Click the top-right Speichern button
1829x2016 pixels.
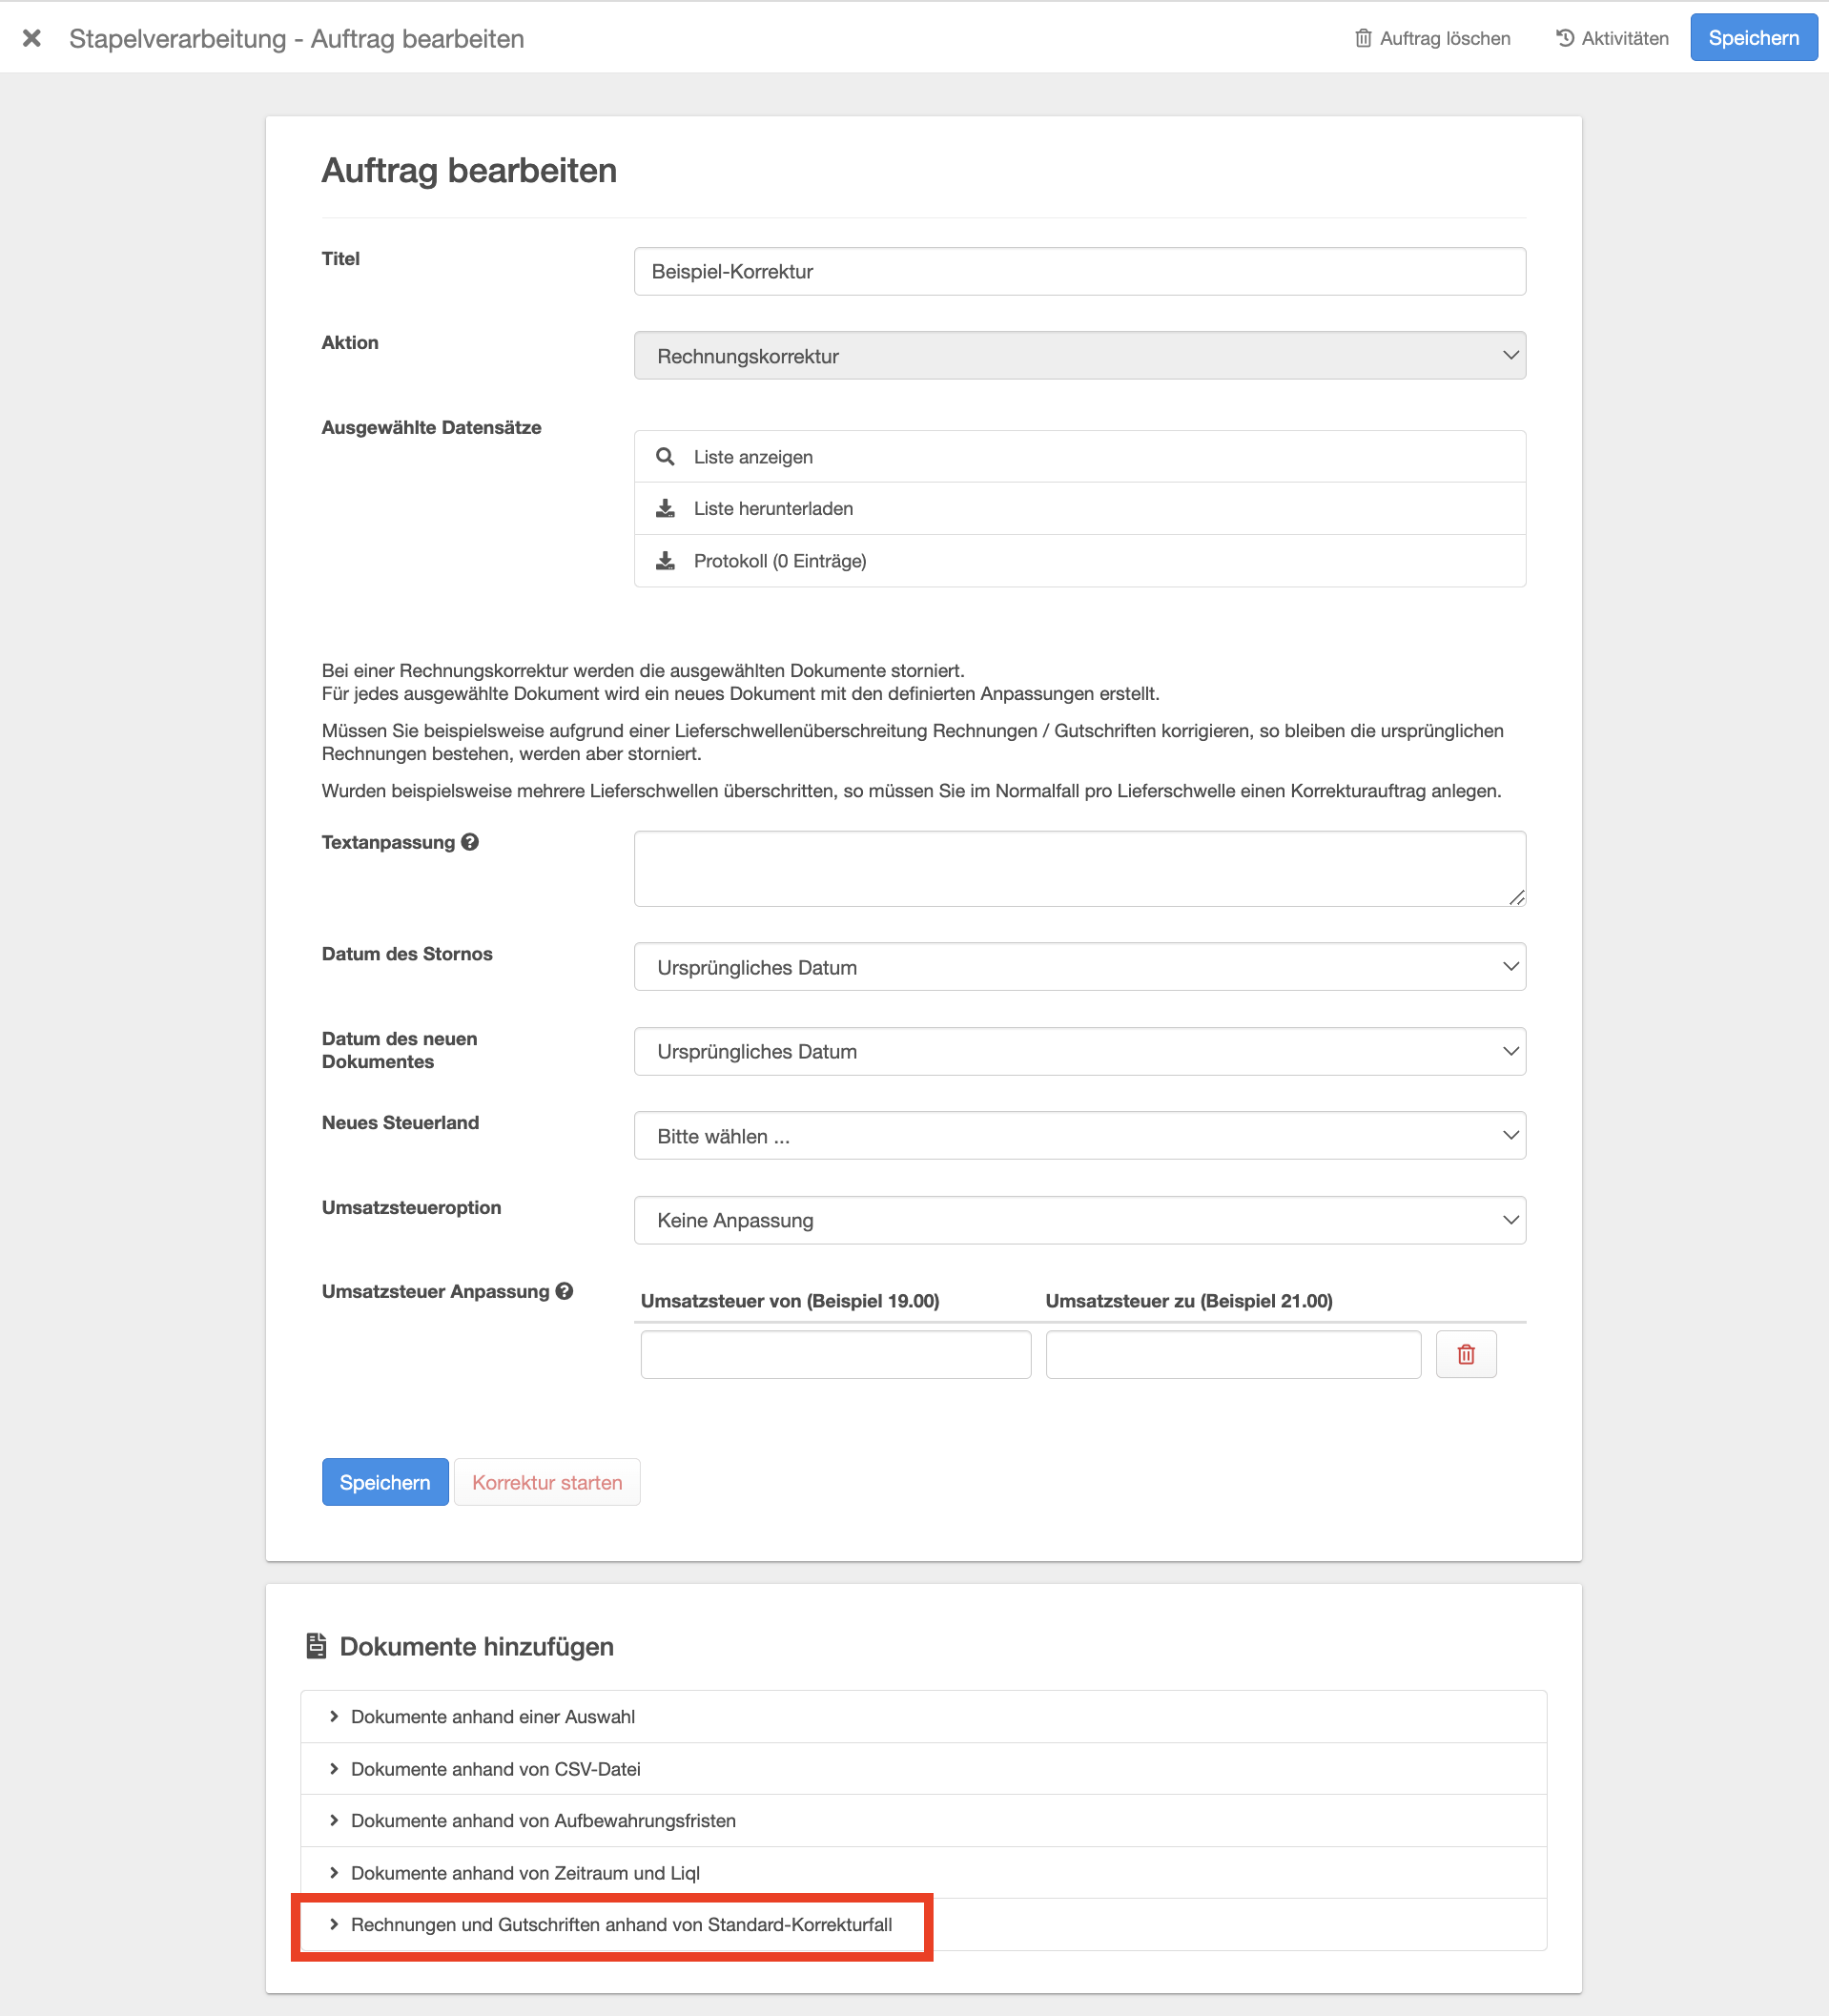(1753, 38)
